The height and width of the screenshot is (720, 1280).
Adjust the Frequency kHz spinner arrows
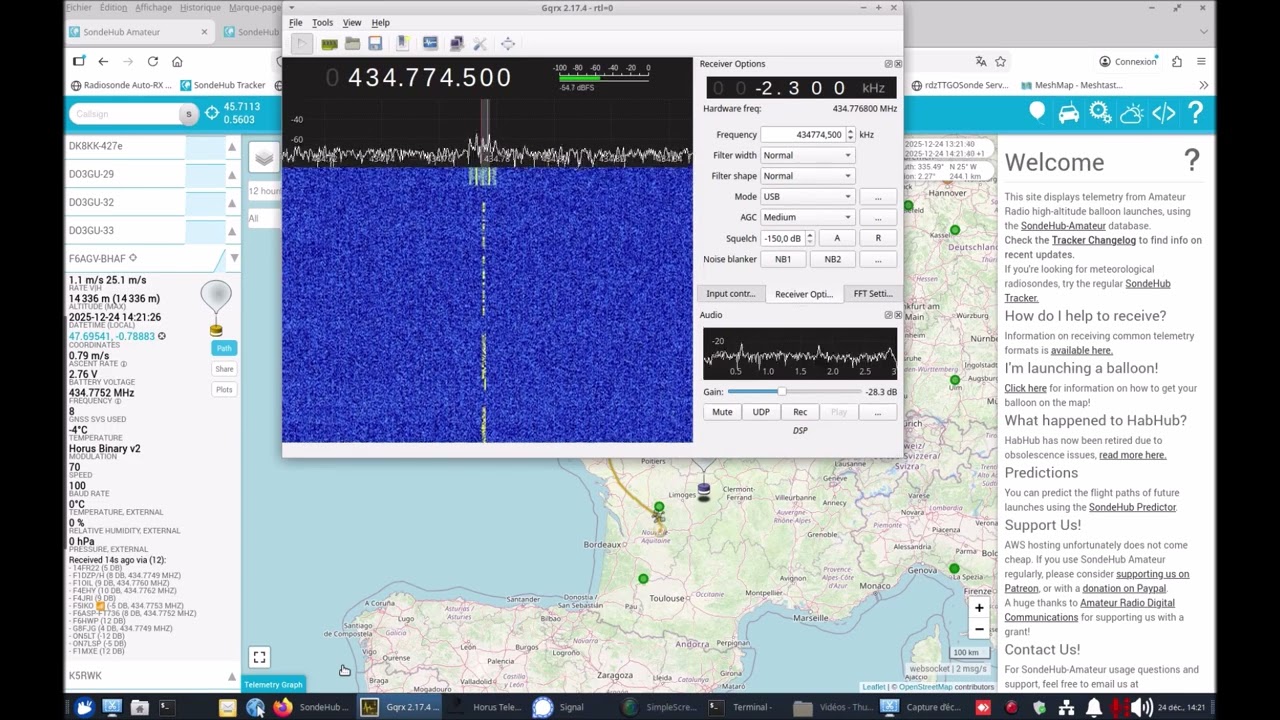pyautogui.click(x=850, y=135)
